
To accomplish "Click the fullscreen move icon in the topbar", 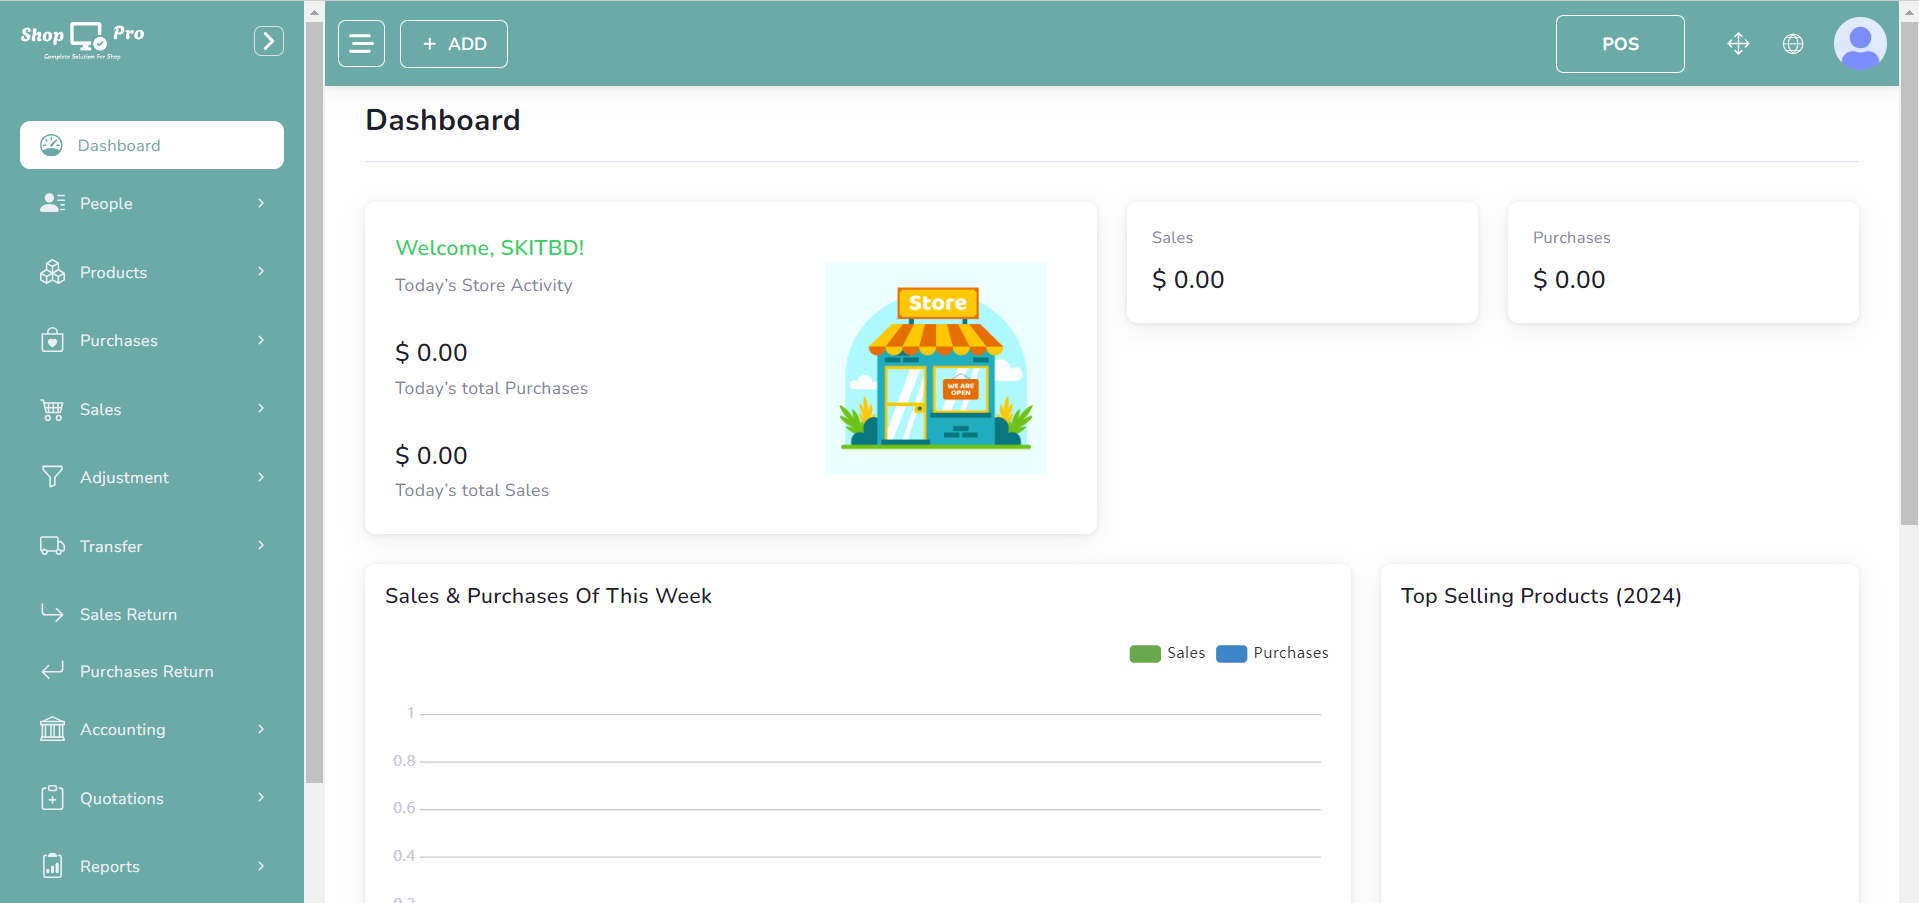I will point(1738,43).
